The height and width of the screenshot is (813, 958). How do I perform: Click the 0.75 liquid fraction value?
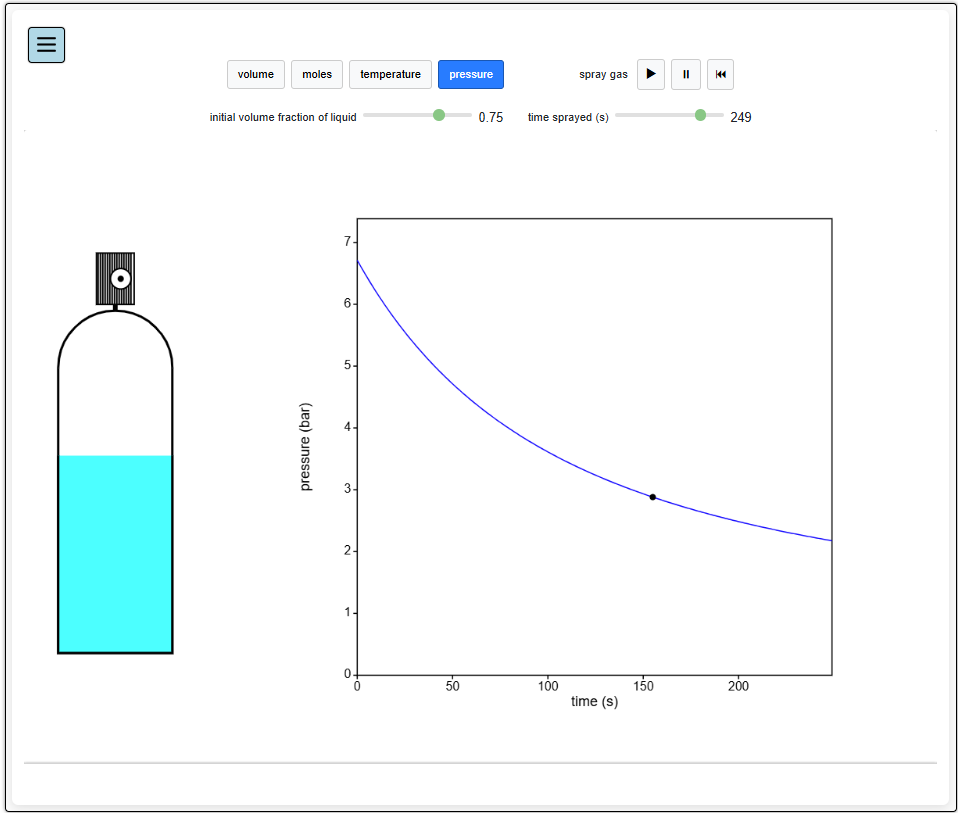pos(491,117)
